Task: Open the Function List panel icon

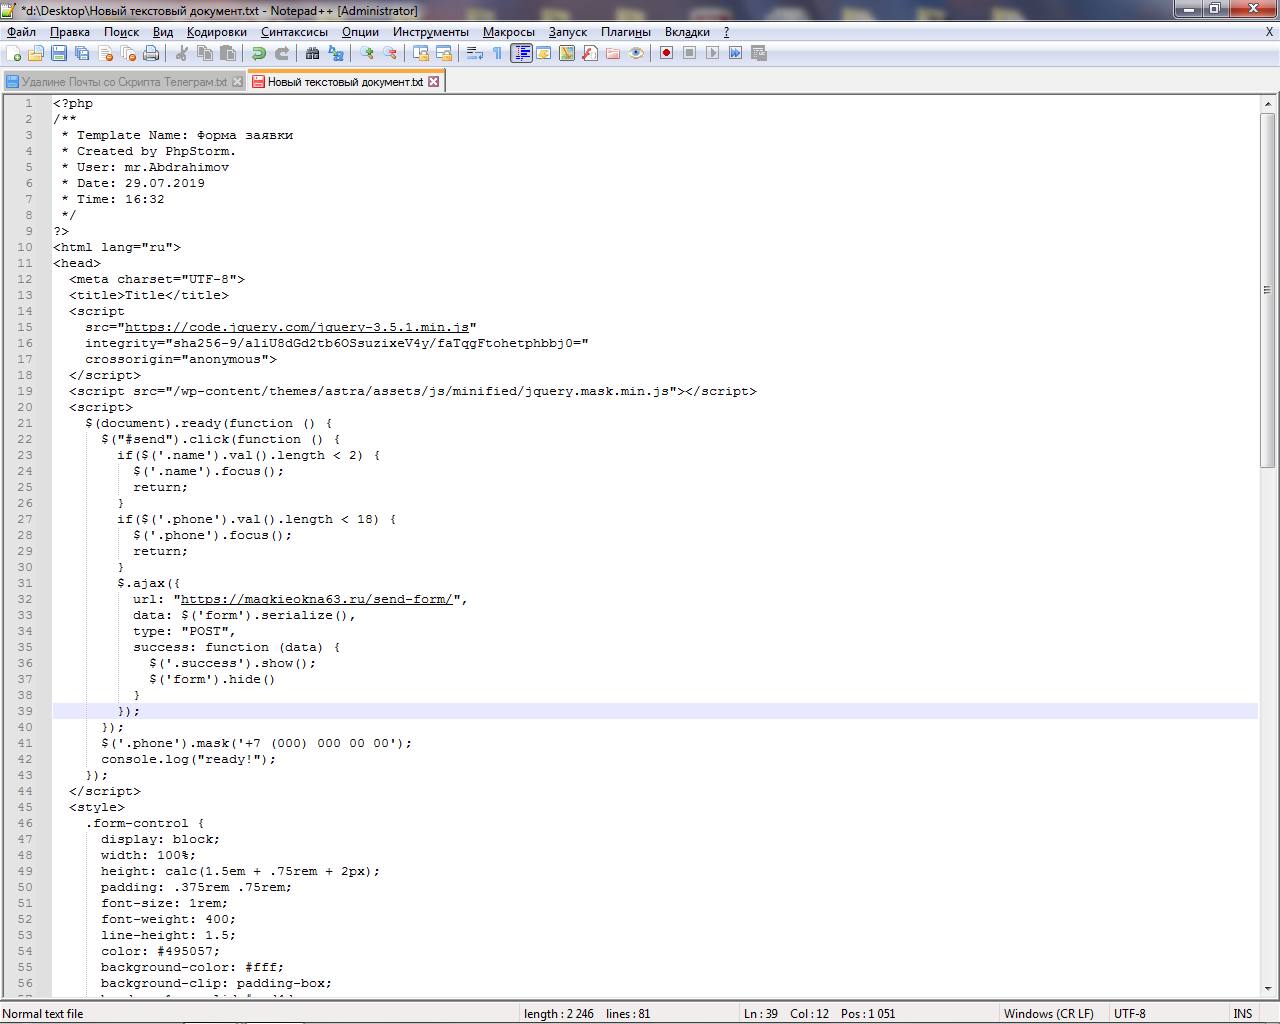Action: point(590,53)
